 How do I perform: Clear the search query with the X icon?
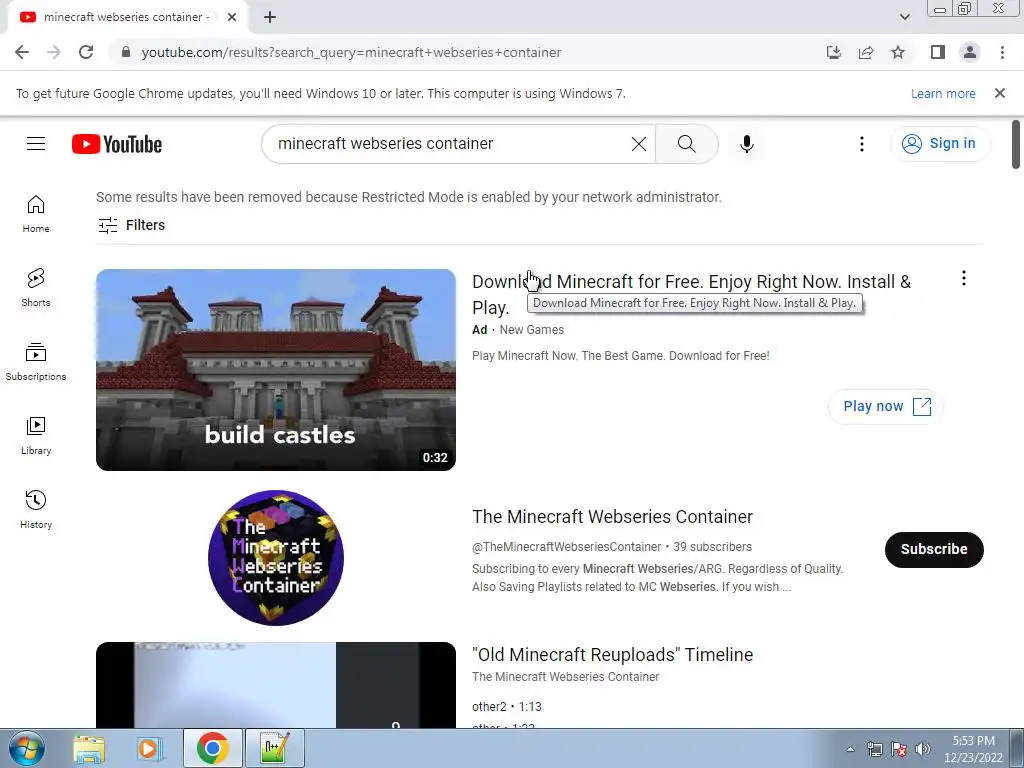pyautogui.click(x=639, y=144)
